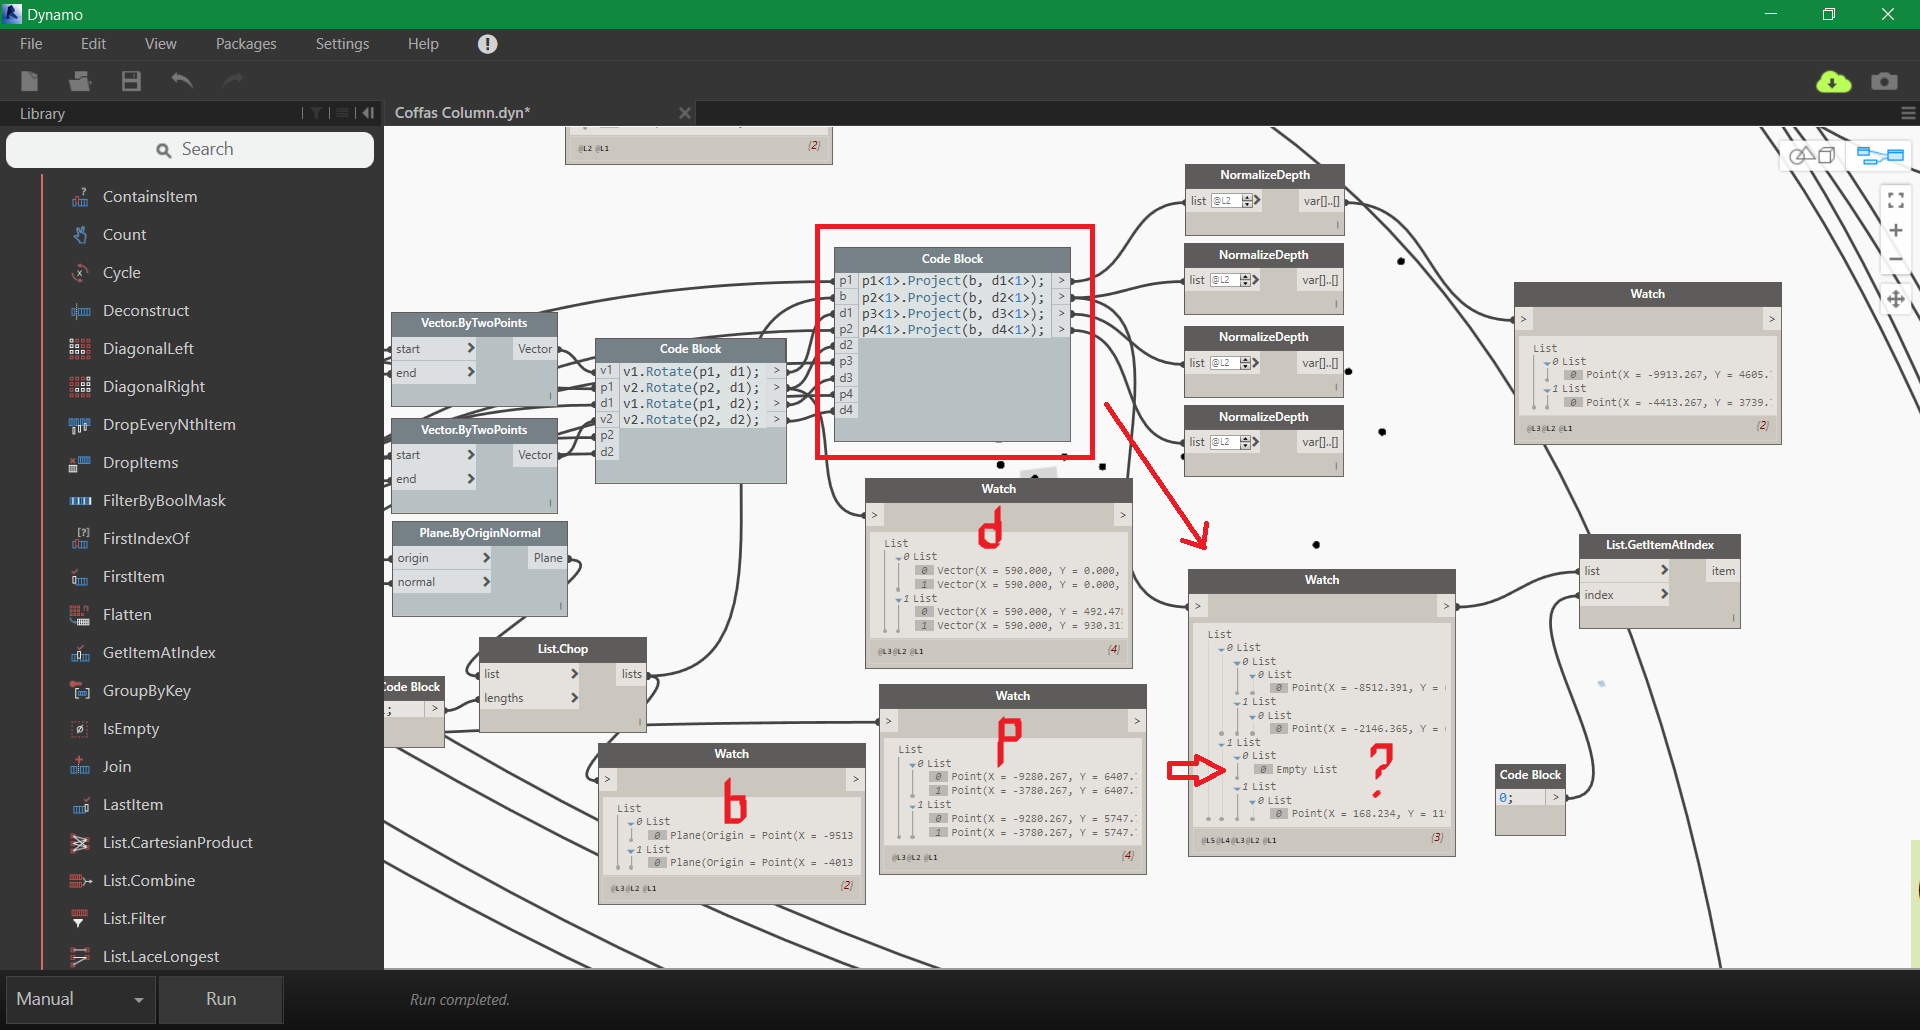1920x1030 pixels.
Task: Switch to 3D background preview navigation
Action: (x=1813, y=155)
